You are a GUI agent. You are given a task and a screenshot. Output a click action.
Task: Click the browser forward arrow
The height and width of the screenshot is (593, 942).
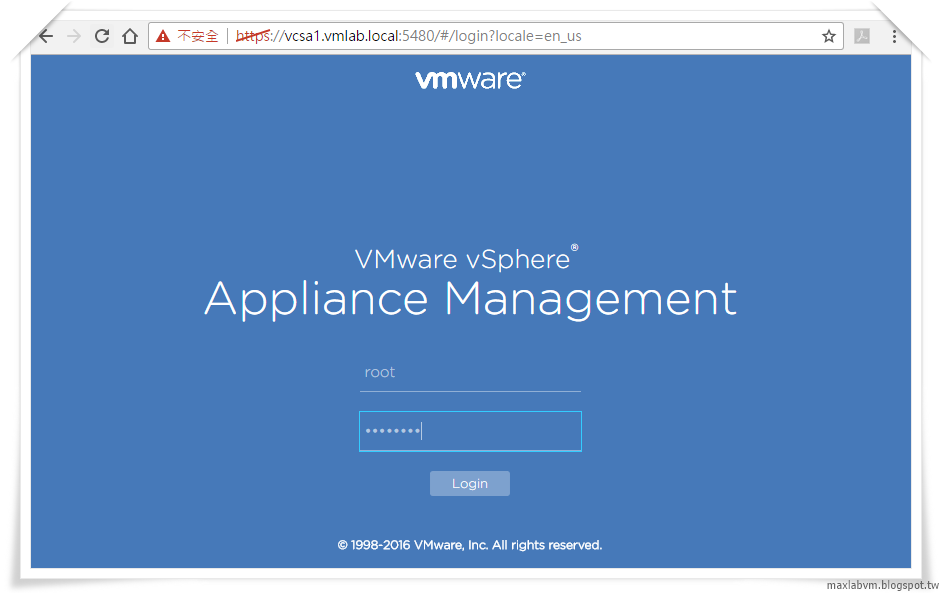(74, 36)
